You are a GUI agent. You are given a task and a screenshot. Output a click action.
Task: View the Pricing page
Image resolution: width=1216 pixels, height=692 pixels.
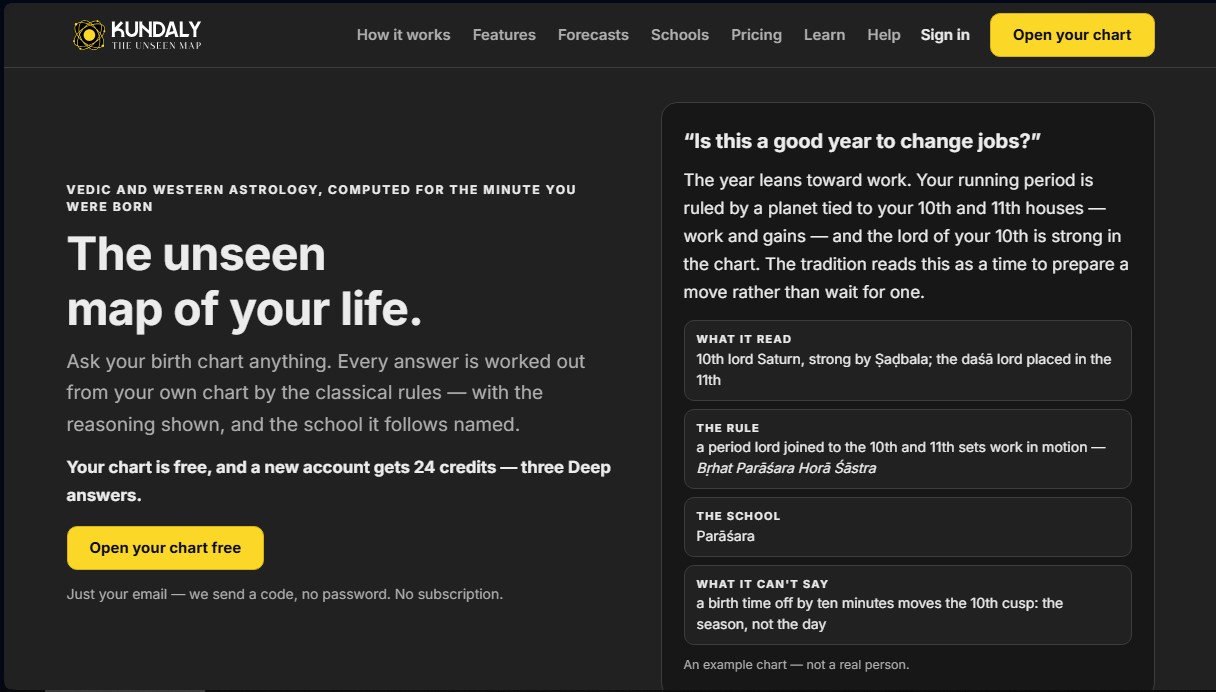[756, 35]
